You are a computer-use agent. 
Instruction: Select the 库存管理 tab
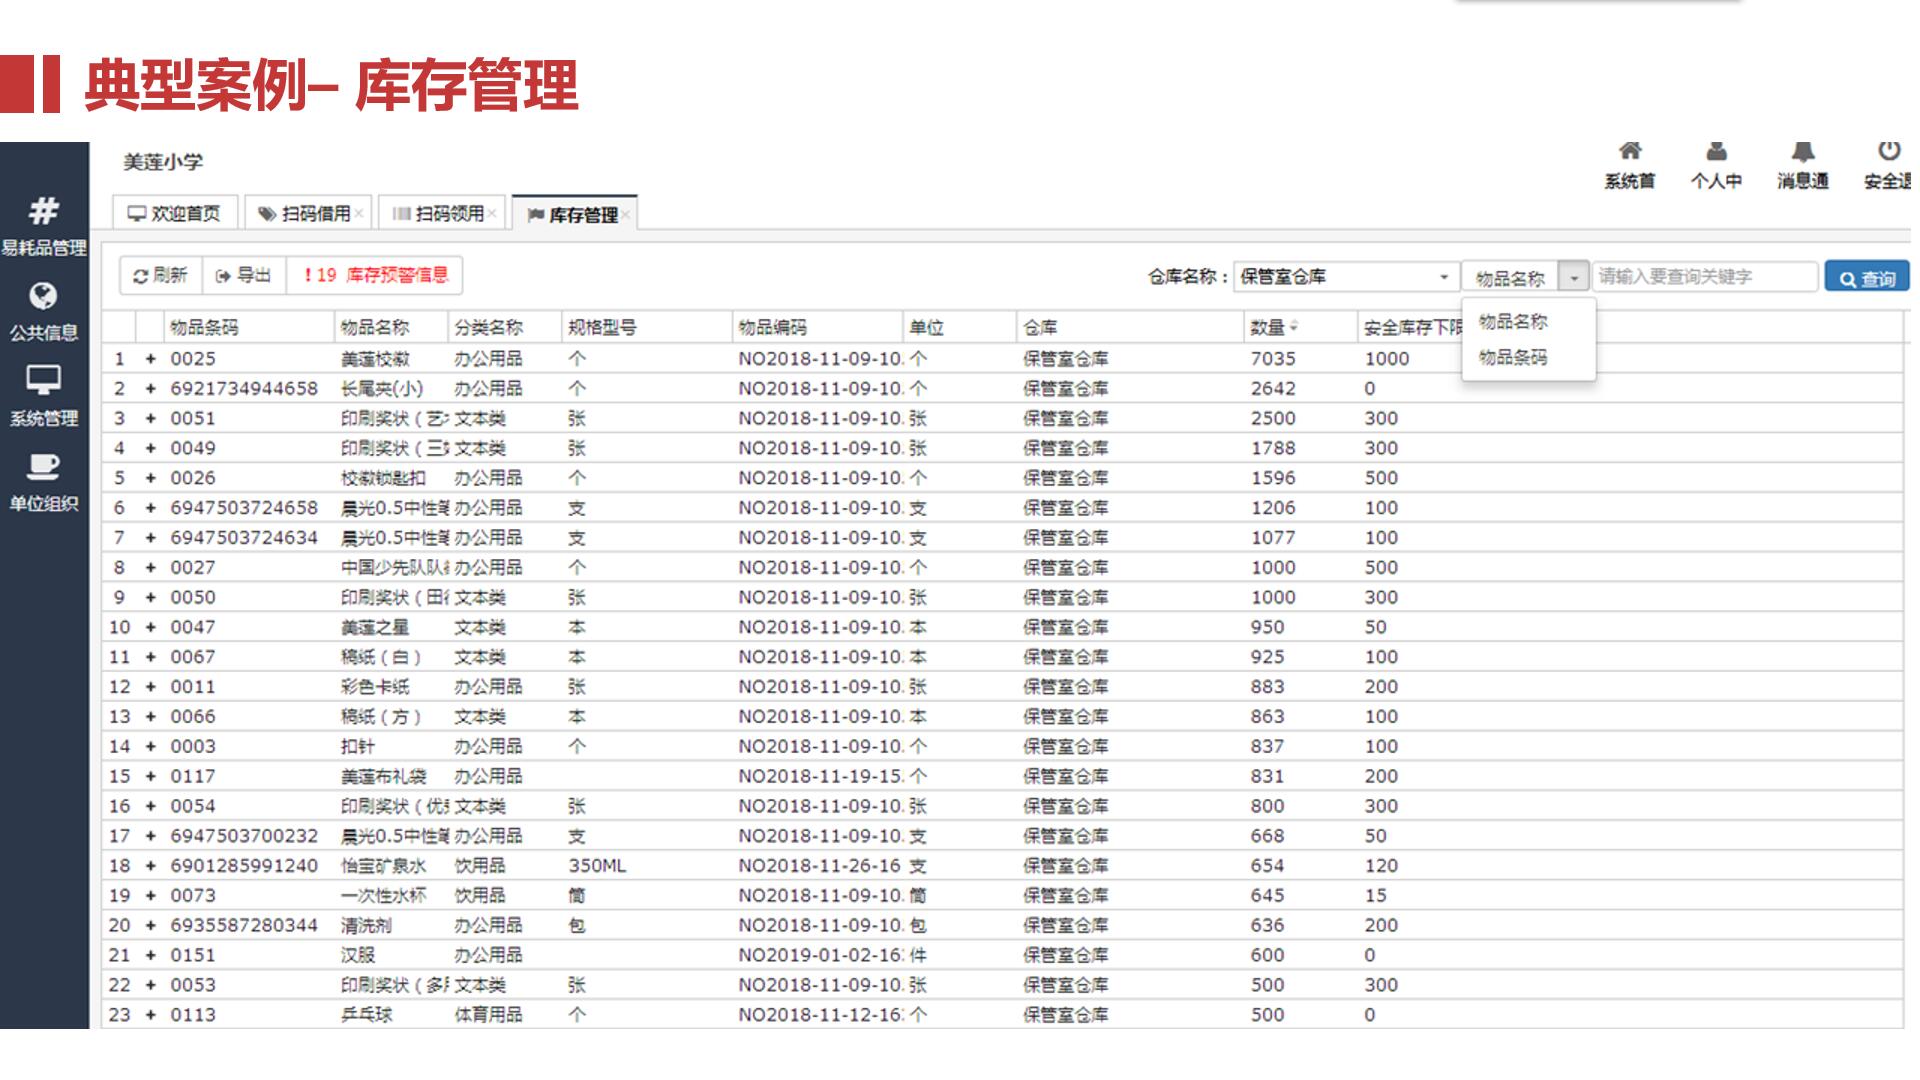[574, 214]
